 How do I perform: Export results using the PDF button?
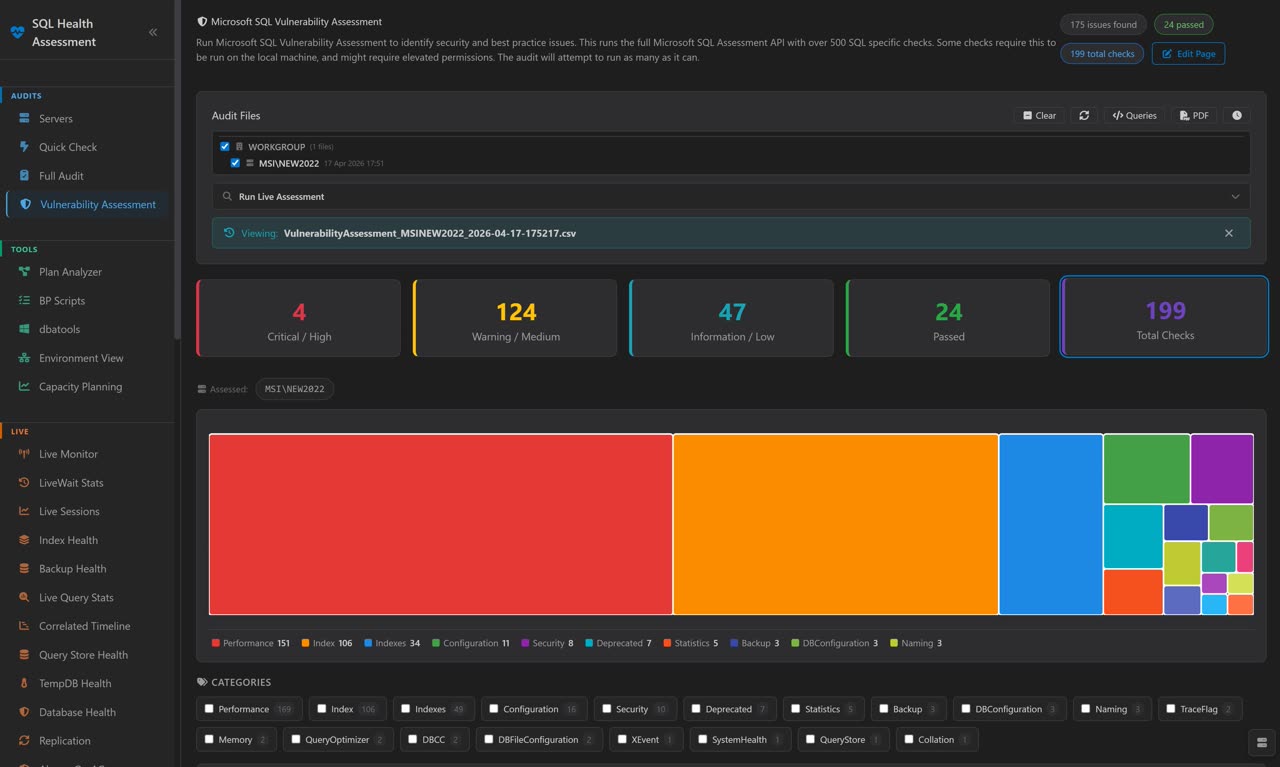1193,115
